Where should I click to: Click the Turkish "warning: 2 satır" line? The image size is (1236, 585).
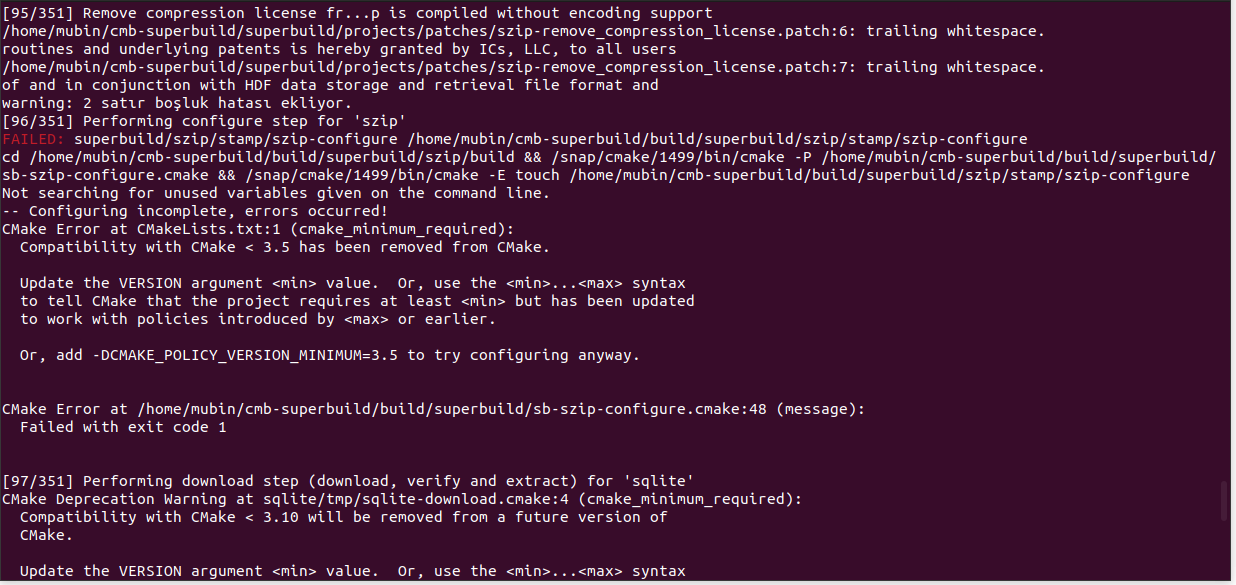[x=175, y=103]
